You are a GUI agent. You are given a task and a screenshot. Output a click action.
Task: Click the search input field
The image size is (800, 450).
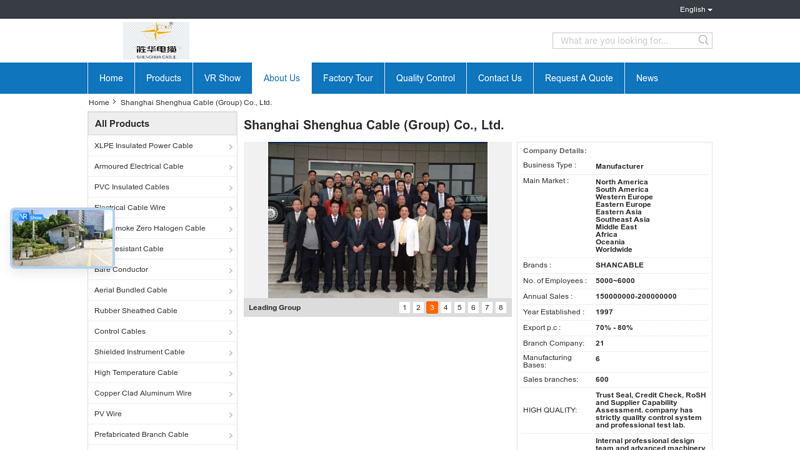pyautogui.click(x=626, y=40)
